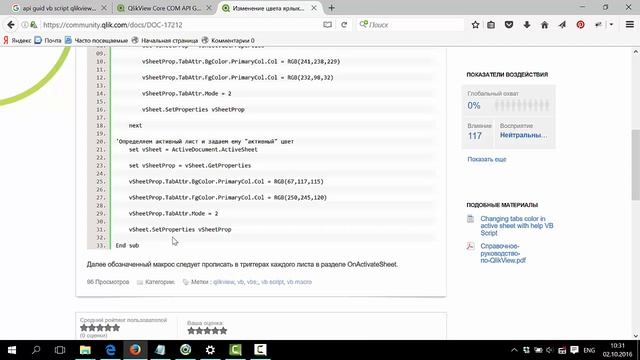Rate the document using Ваша оценка stars
Screen dimensions: 640x360
click(207, 331)
